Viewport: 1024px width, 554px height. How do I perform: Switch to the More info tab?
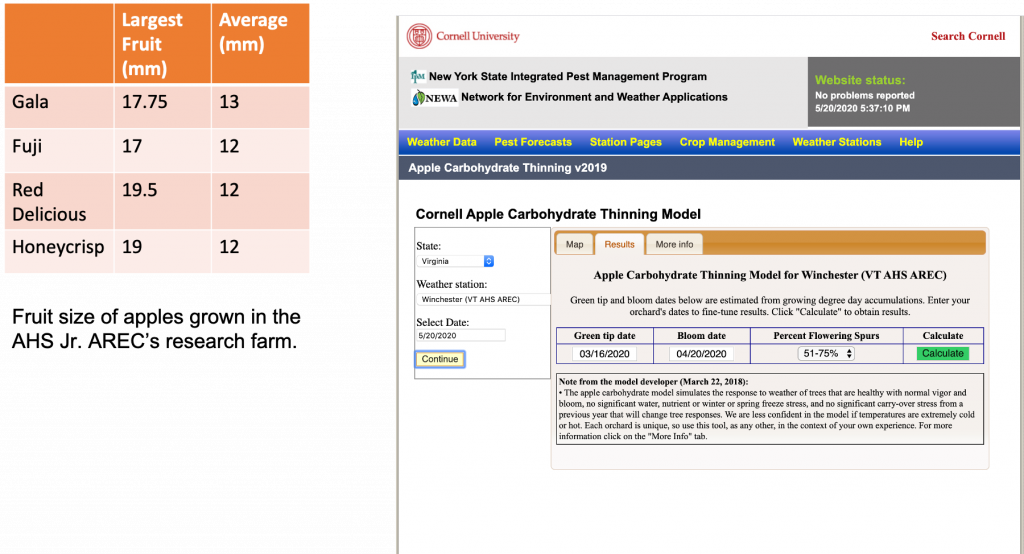[x=674, y=244]
